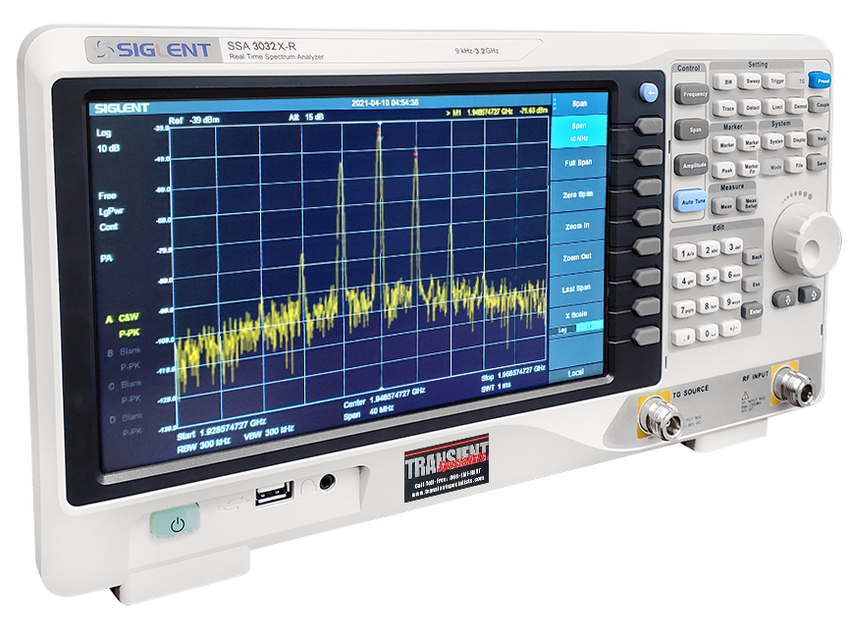
Task: Select Full Span in softkey menu
Action: pyautogui.click(x=578, y=160)
